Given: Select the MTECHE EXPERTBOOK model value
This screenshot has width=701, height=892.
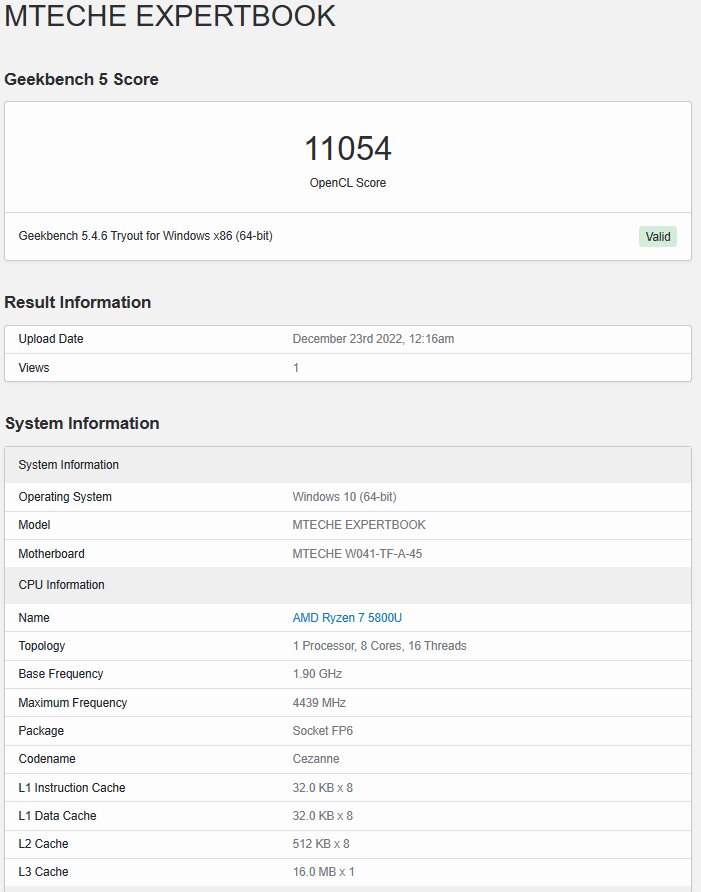Looking at the screenshot, I should click(x=359, y=525).
